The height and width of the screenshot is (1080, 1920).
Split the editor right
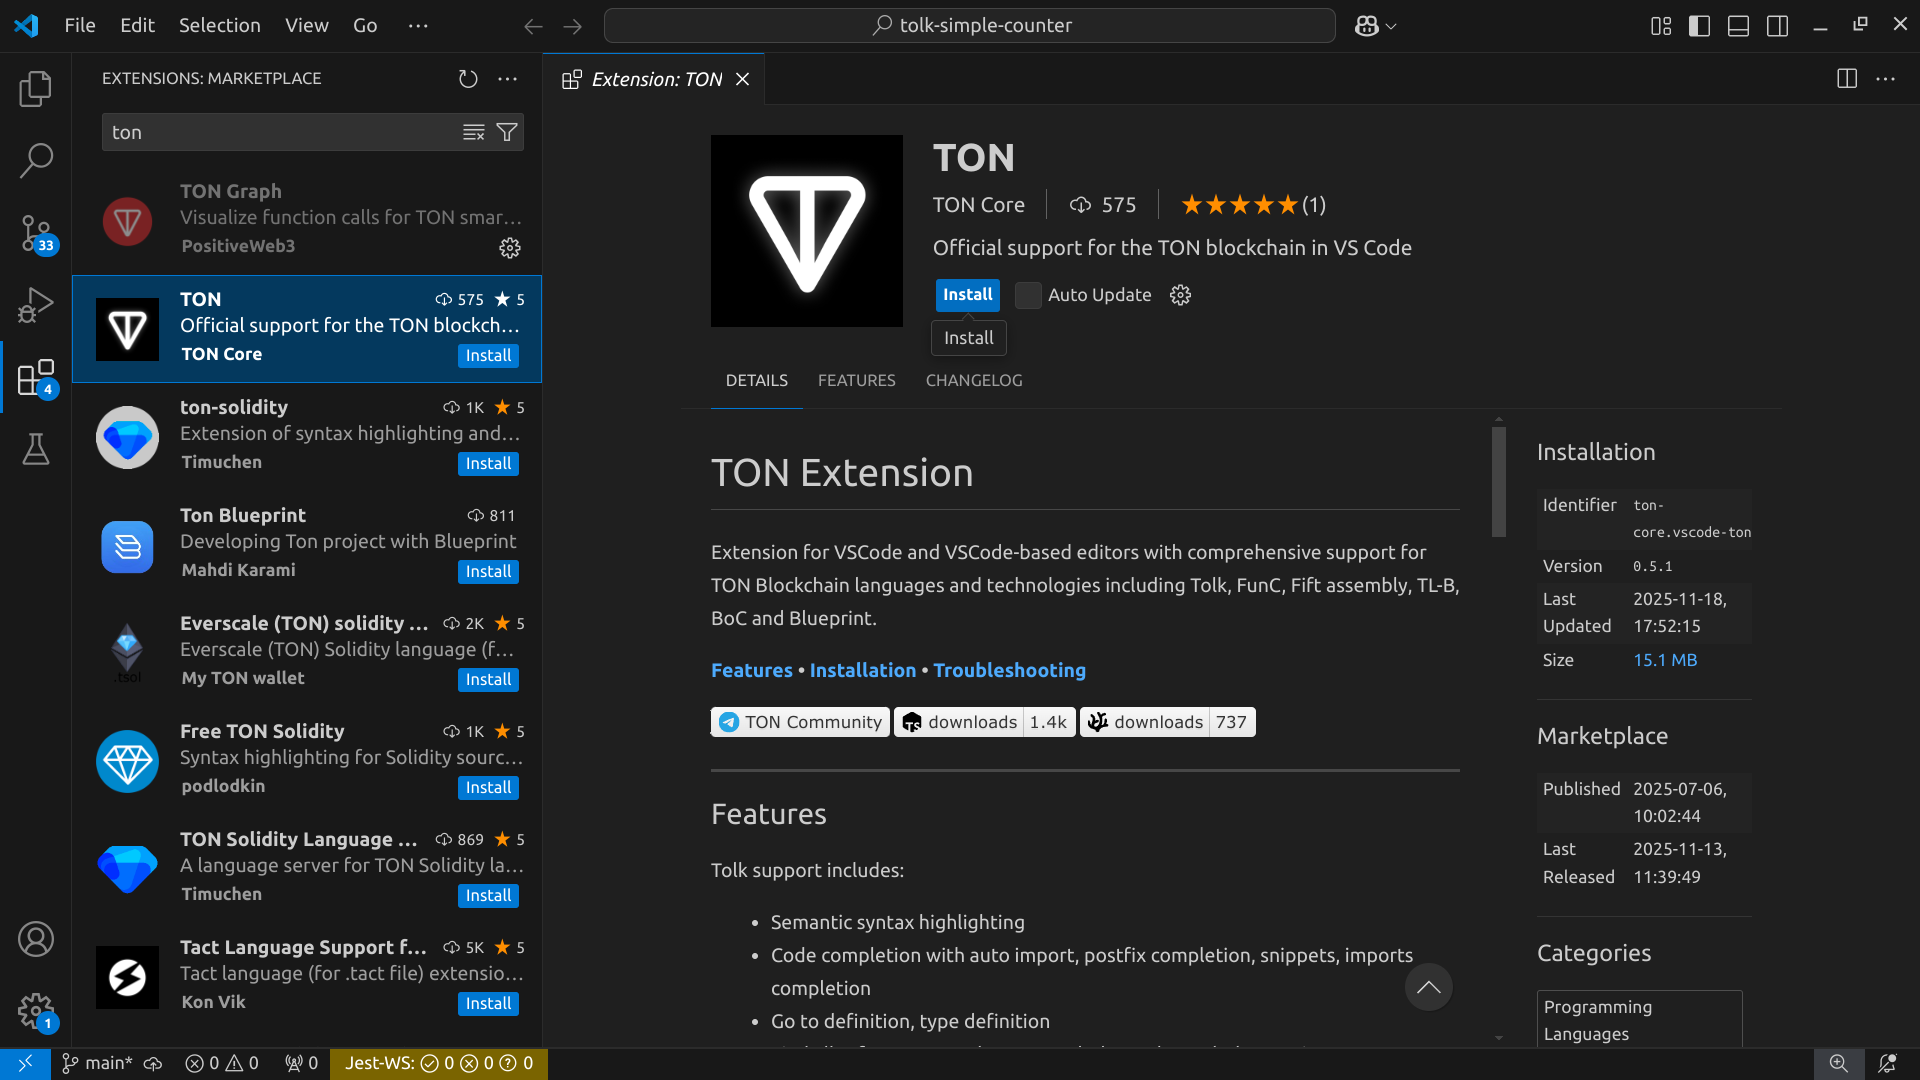click(1847, 79)
